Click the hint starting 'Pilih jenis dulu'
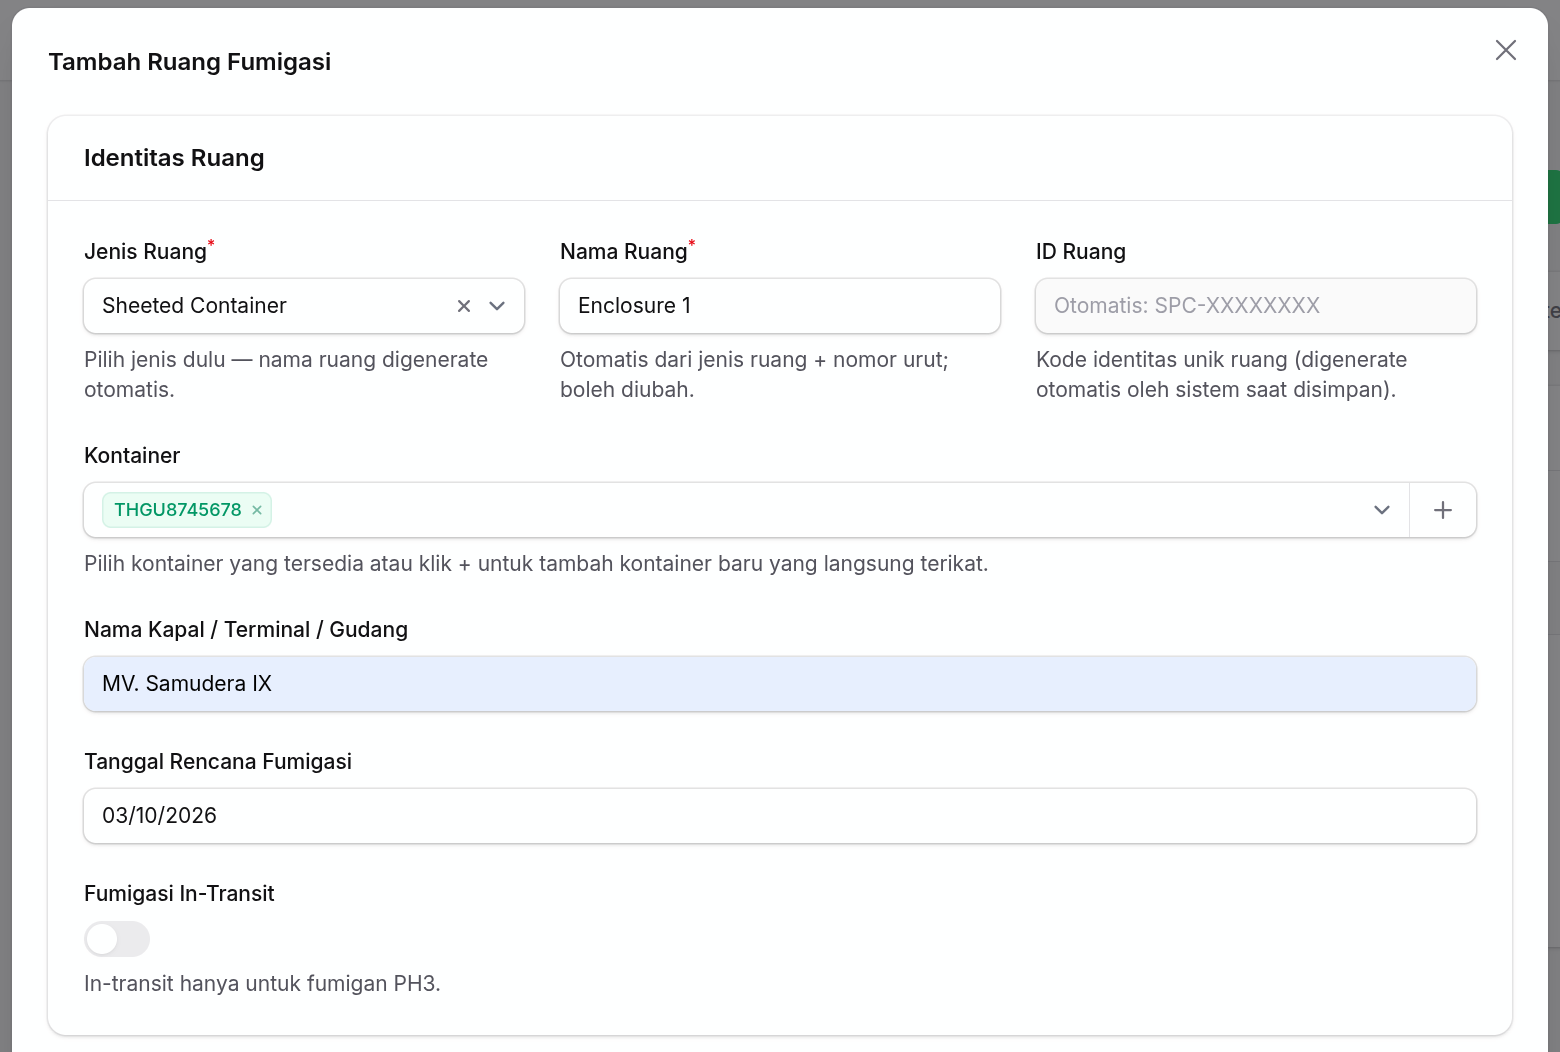The image size is (1560, 1052). point(286,375)
